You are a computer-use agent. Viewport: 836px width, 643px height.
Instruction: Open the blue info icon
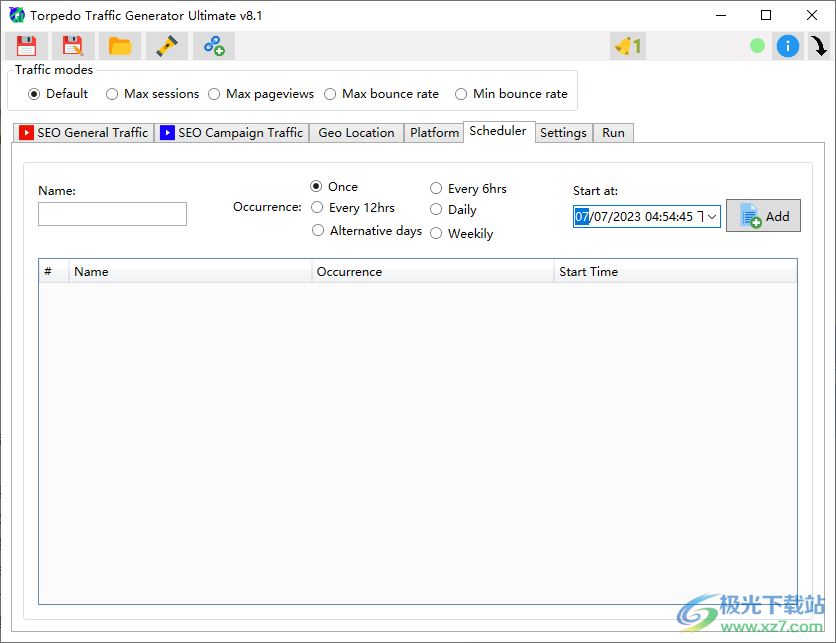787,46
